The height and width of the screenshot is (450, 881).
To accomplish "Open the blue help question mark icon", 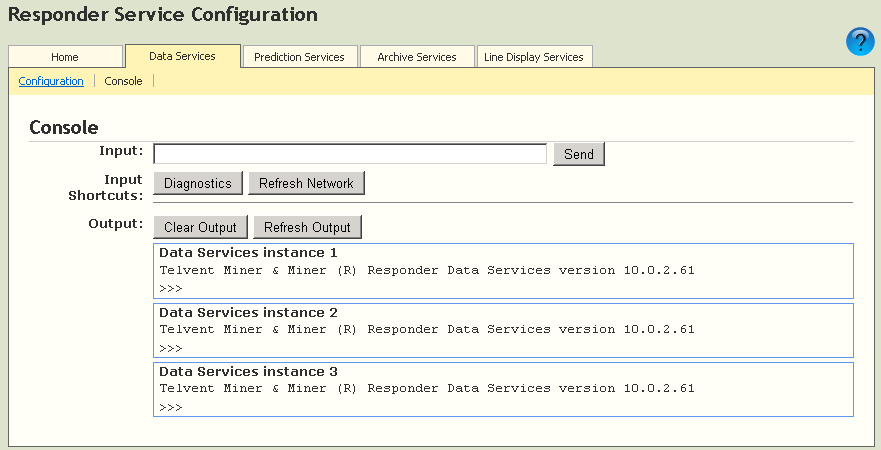I will tap(860, 42).
